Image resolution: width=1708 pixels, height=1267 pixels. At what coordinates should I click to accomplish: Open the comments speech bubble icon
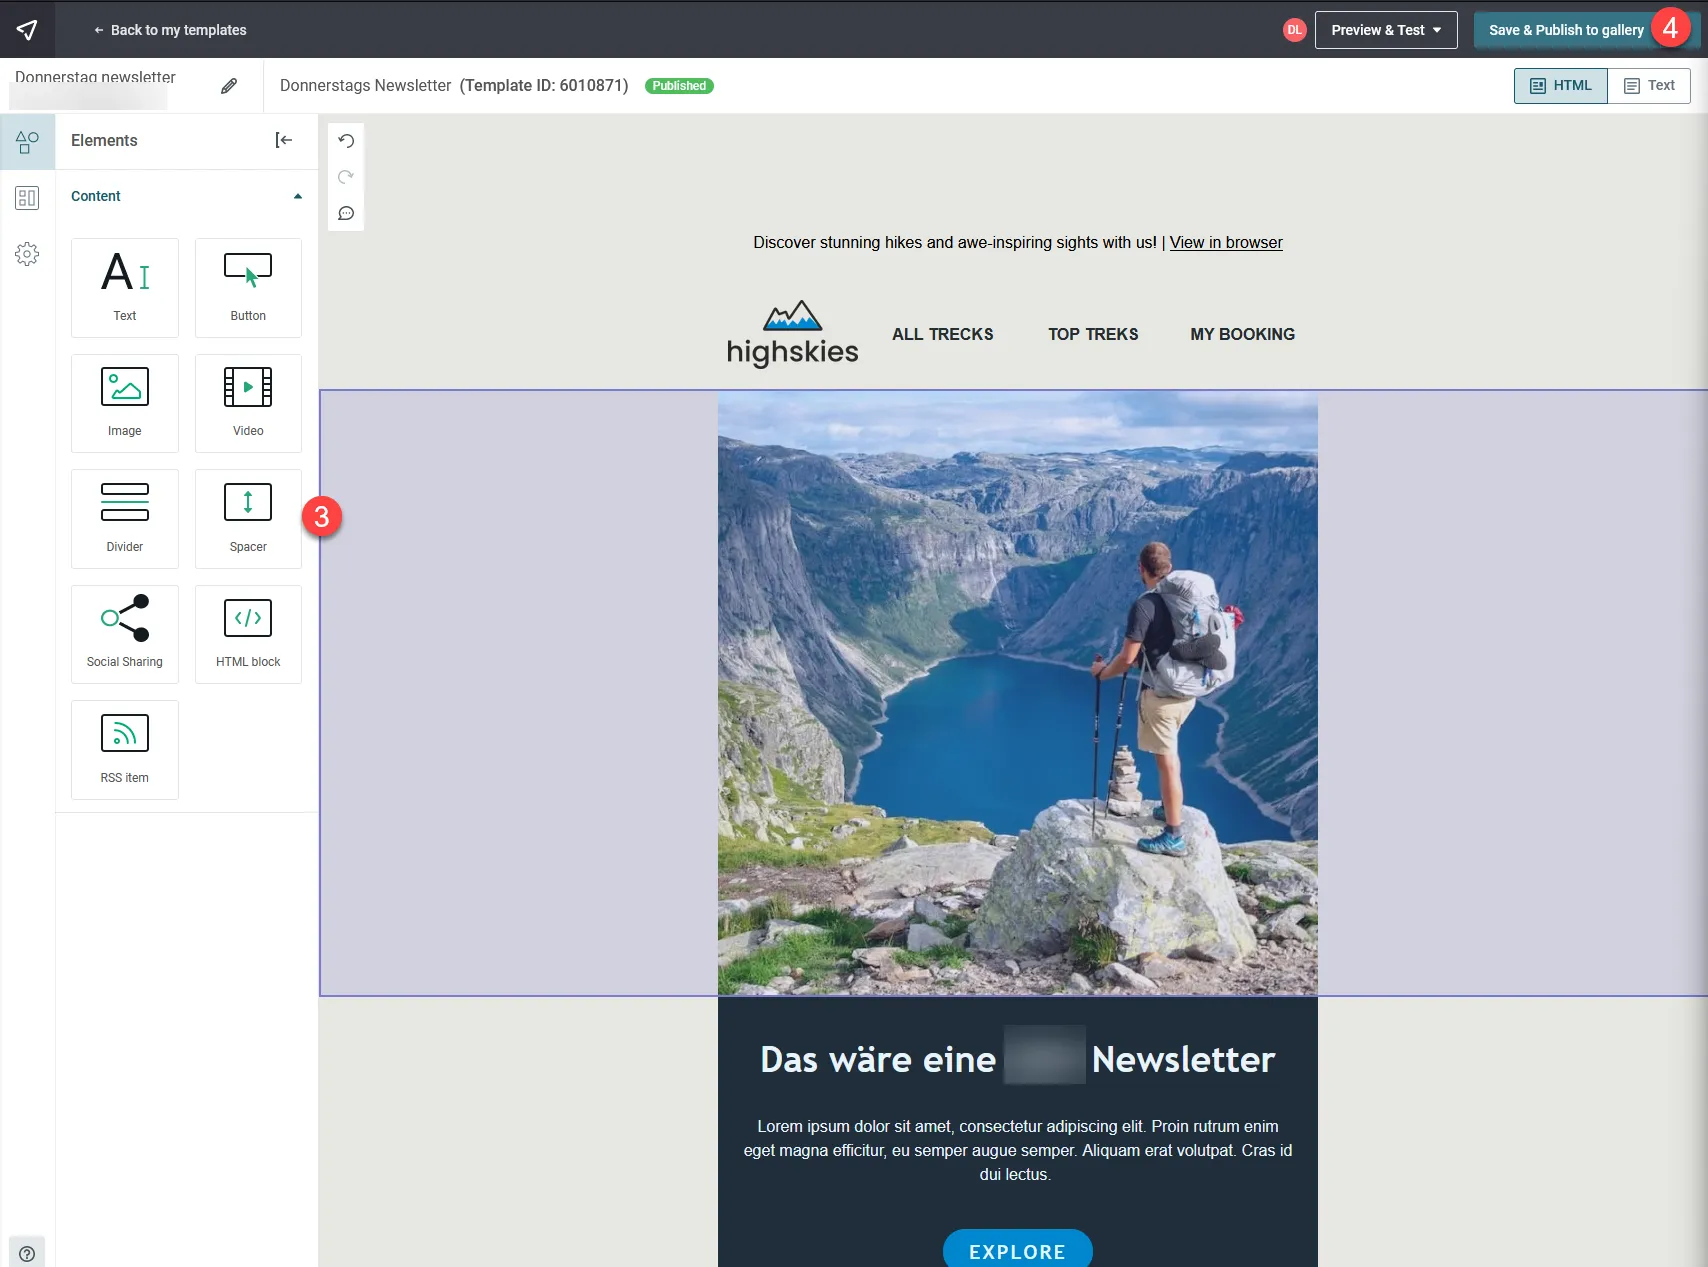tap(346, 213)
